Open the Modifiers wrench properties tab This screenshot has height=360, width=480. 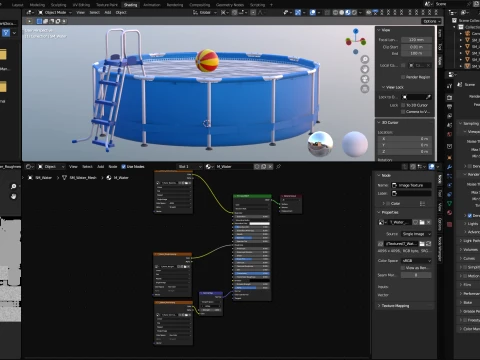click(x=450, y=167)
